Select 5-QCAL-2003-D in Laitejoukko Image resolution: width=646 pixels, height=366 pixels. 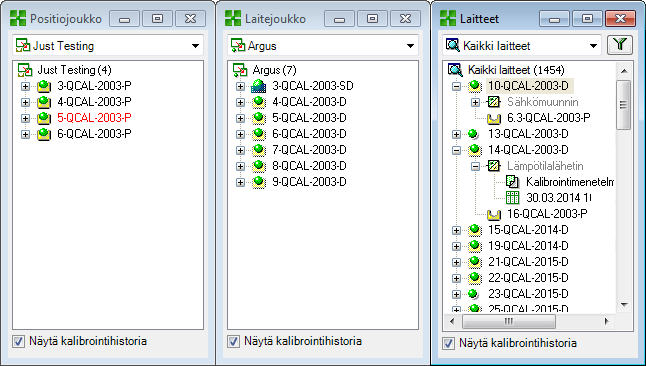point(309,118)
